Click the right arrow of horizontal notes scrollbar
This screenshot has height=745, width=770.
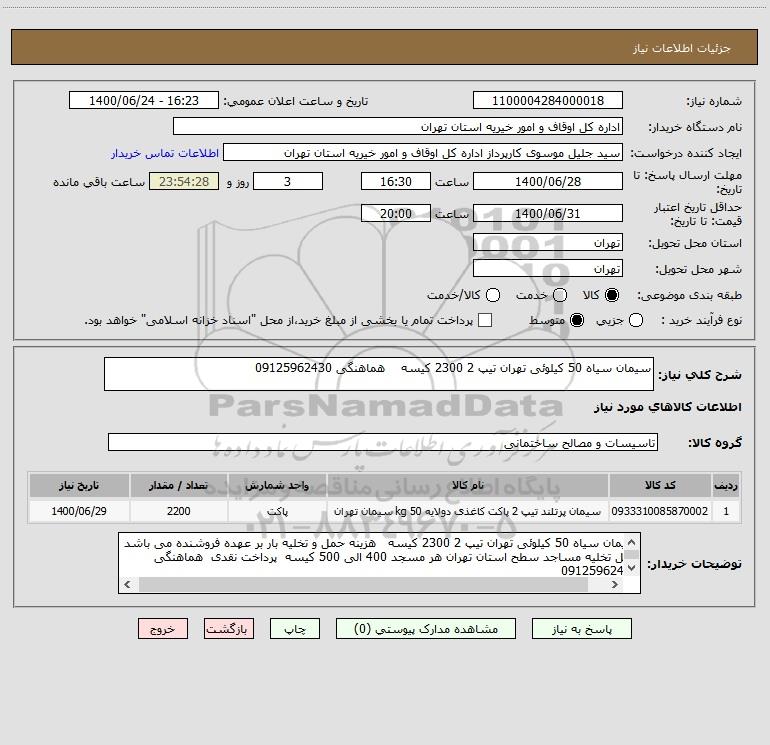click(x=615, y=584)
